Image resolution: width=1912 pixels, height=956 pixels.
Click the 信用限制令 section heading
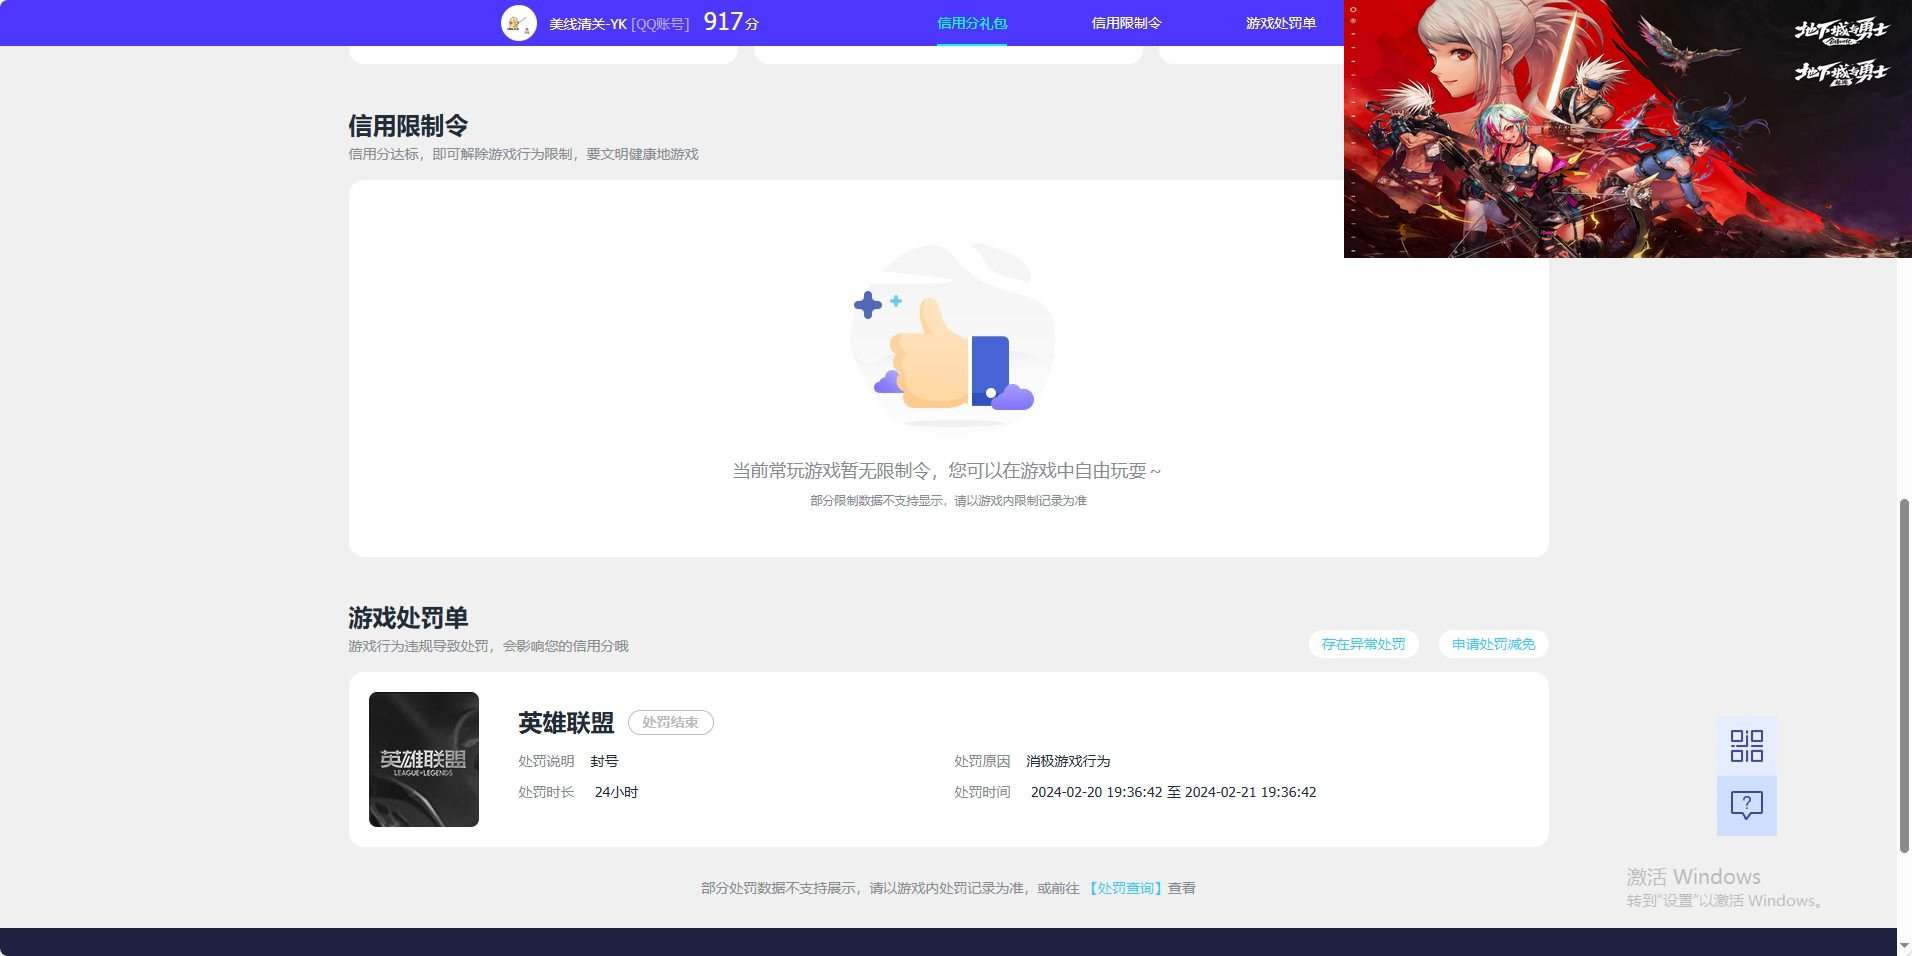tap(408, 126)
